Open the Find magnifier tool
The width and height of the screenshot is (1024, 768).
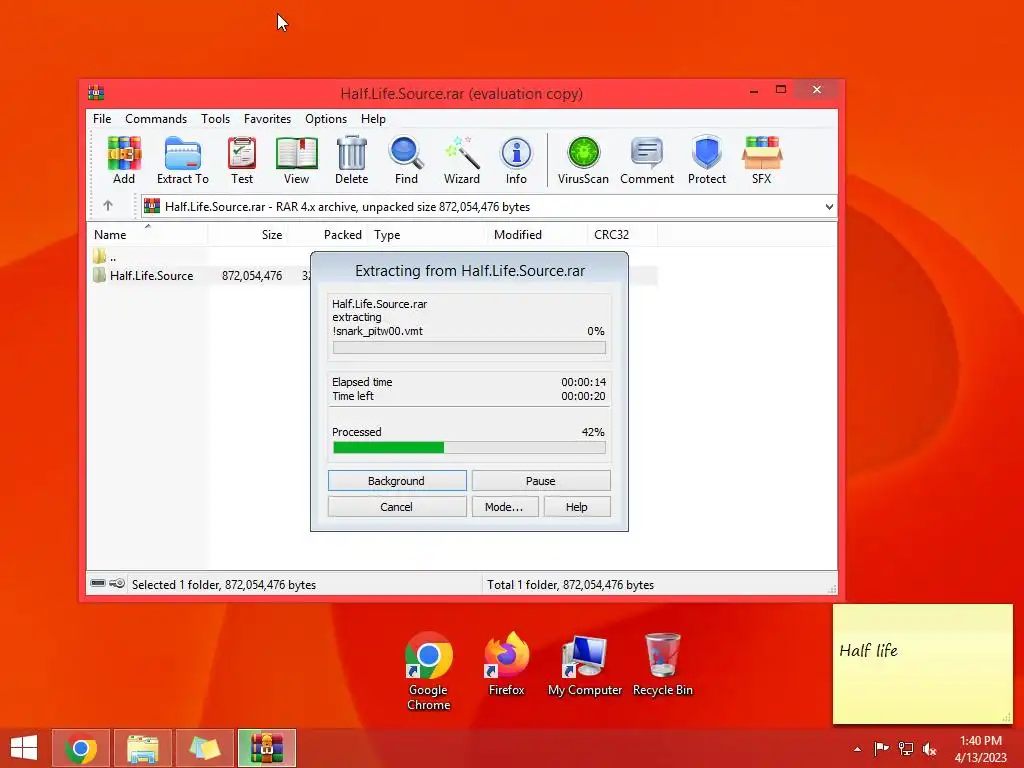click(406, 160)
